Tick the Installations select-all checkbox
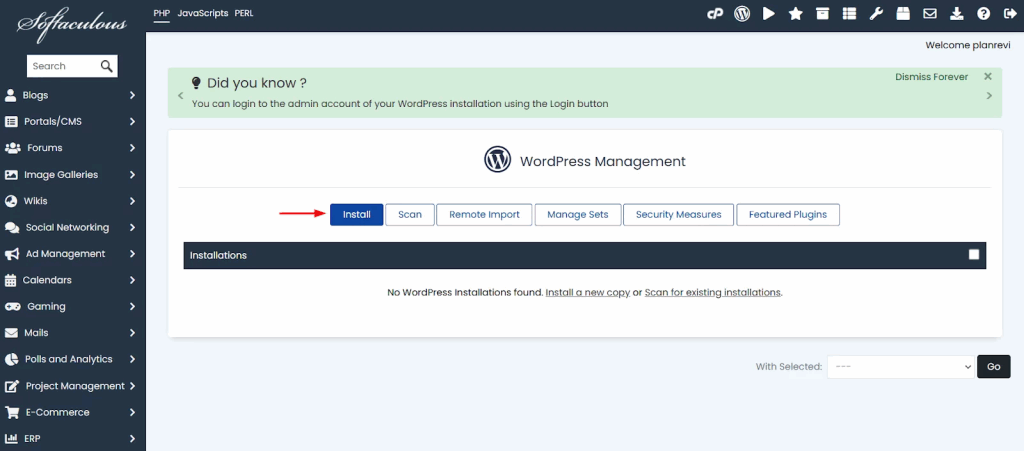The height and width of the screenshot is (451, 1024). tap(974, 255)
